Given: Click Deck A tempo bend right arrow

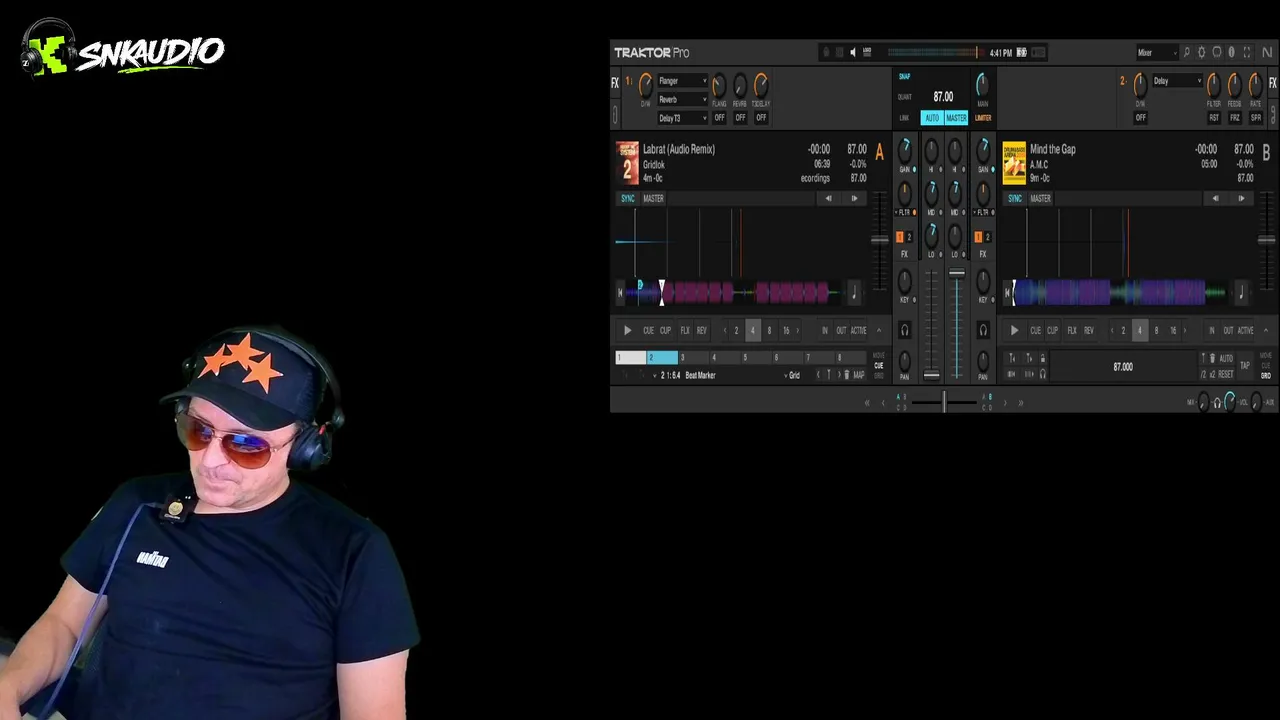Looking at the screenshot, I should click(x=854, y=199).
